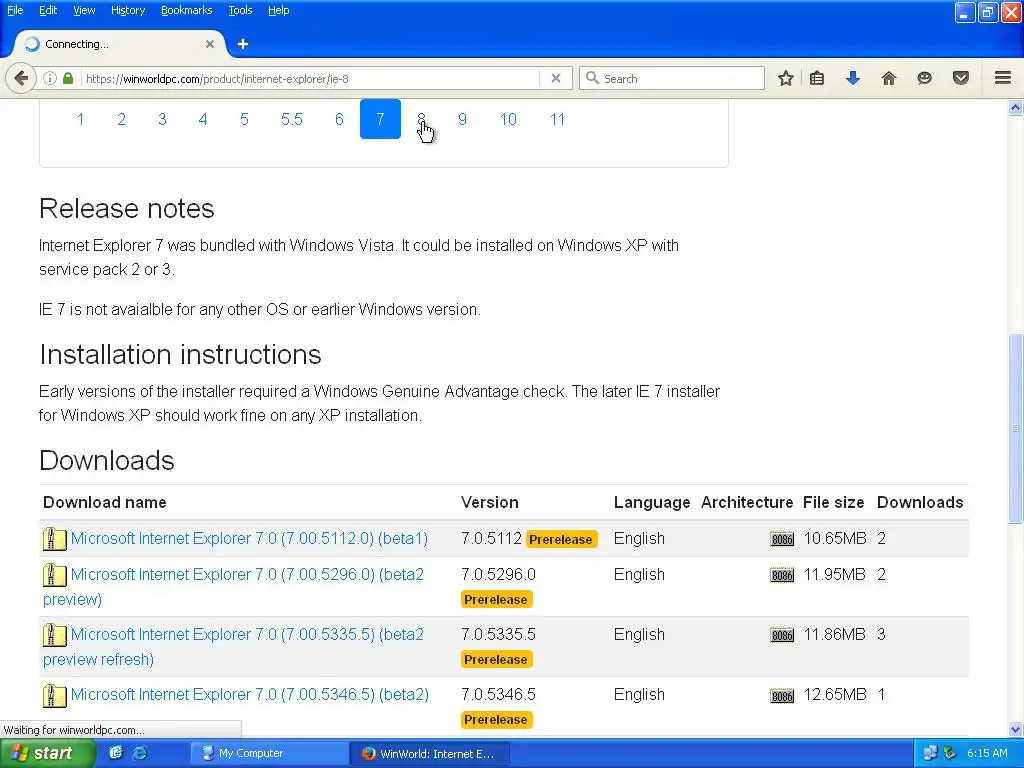Launch Internet Explorer from quick launch
This screenshot has height=768, width=1024.
140,753
